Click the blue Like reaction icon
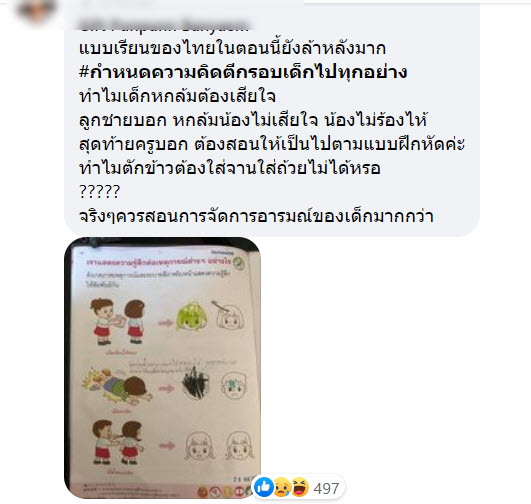This screenshot has height=504, width=531. pyautogui.click(x=264, y=487)
